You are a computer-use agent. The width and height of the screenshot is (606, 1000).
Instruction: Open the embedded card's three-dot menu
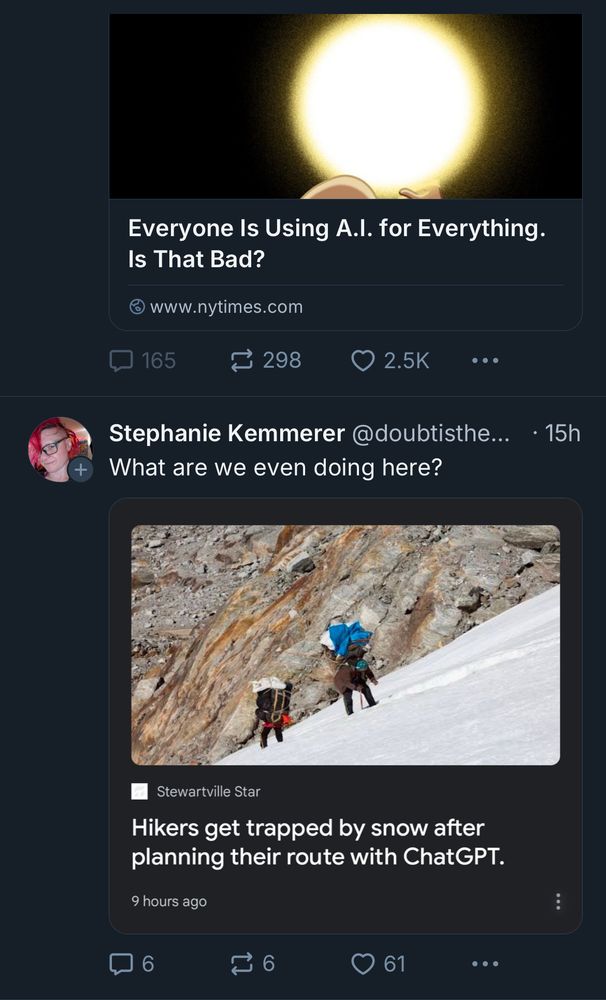pos(557,901)
